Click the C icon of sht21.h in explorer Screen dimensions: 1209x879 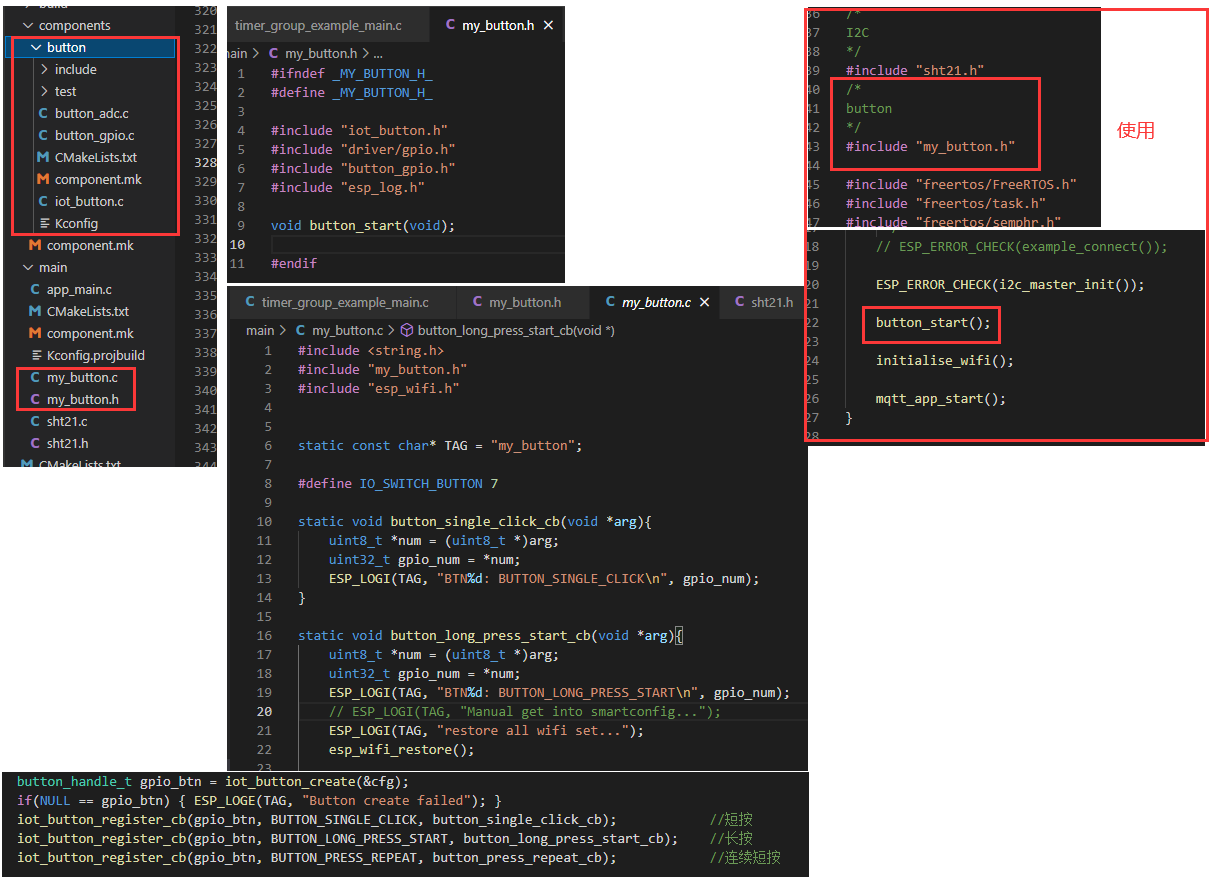tap(35, 443)
